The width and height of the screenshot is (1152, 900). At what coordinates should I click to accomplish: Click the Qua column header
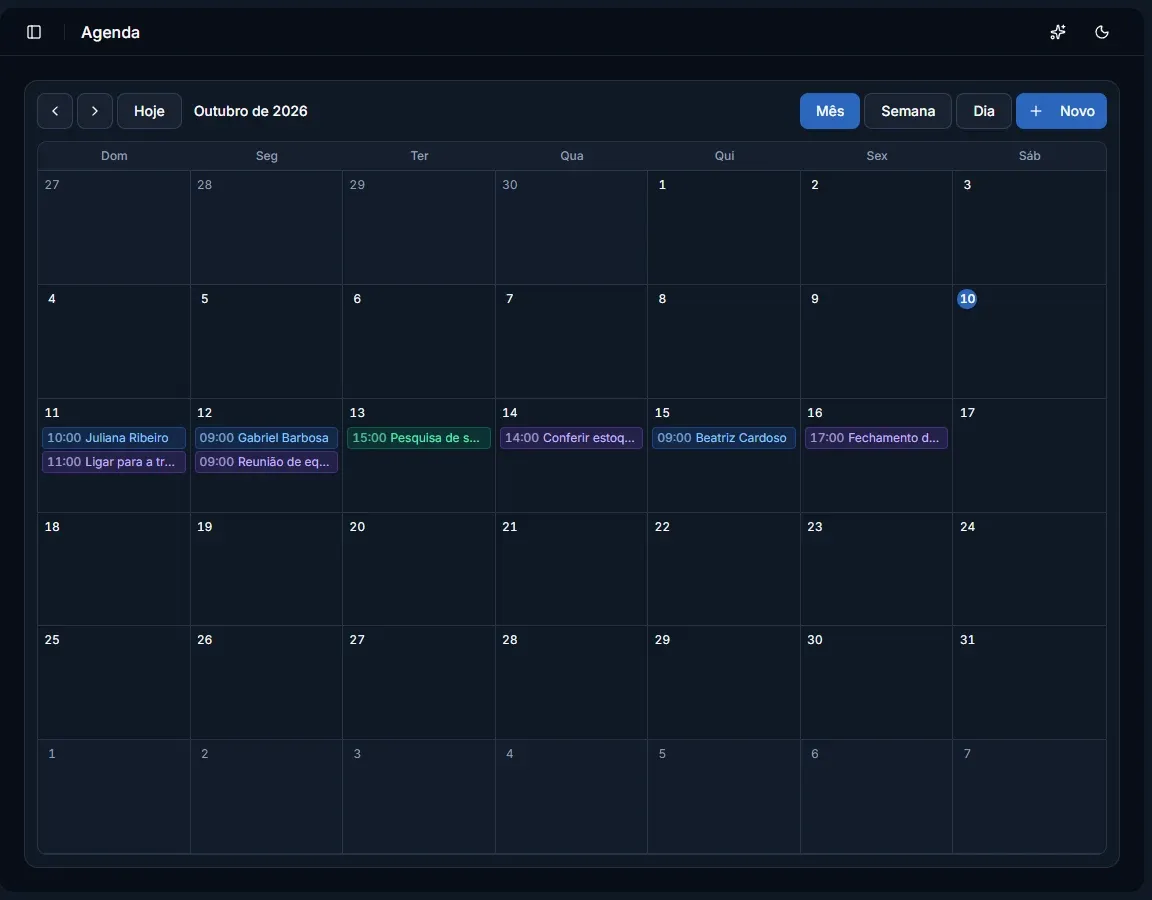pos(572,156)
